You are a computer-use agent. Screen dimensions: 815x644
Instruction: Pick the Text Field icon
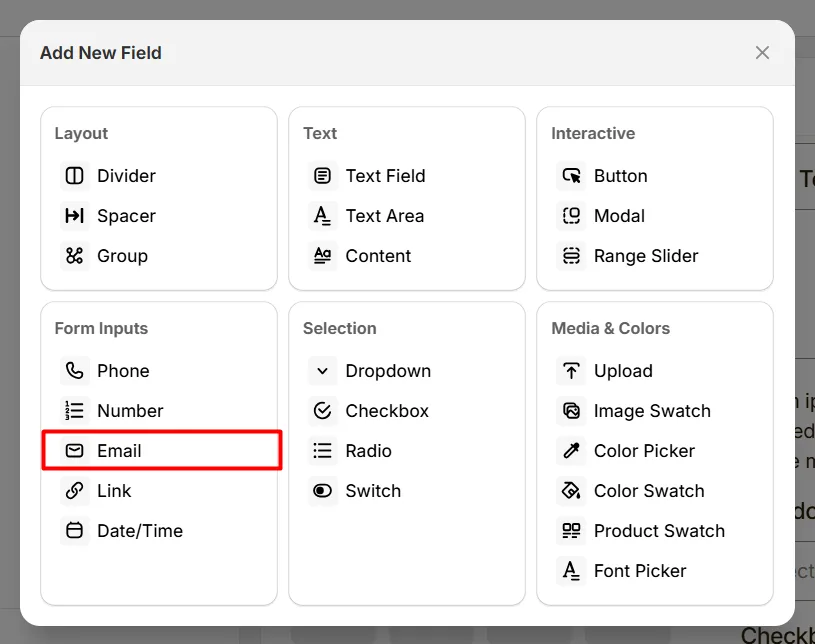[x=322, y=176]
